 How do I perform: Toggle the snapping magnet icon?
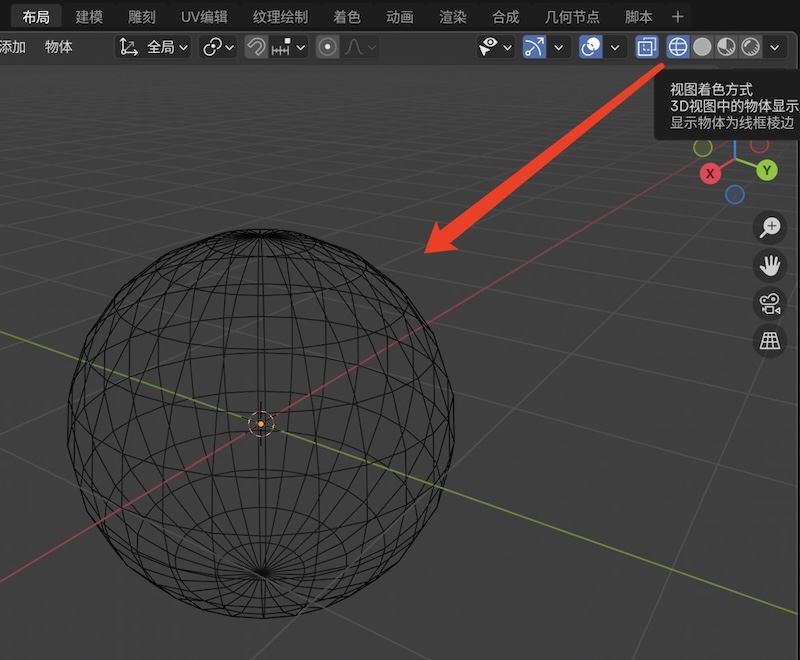click(x=256, y=47)
